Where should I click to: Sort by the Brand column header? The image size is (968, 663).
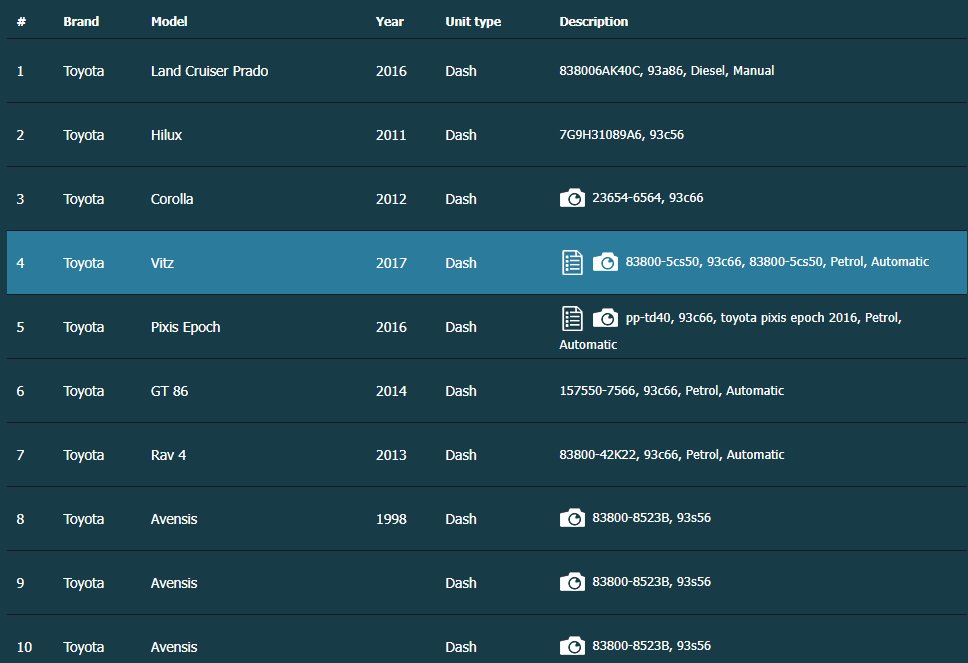tap(81, 22)
